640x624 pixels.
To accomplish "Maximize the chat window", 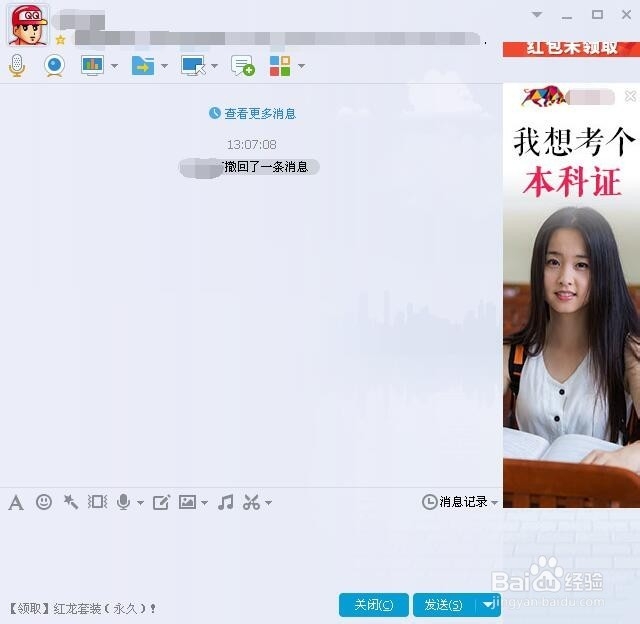I will (597, 15).
